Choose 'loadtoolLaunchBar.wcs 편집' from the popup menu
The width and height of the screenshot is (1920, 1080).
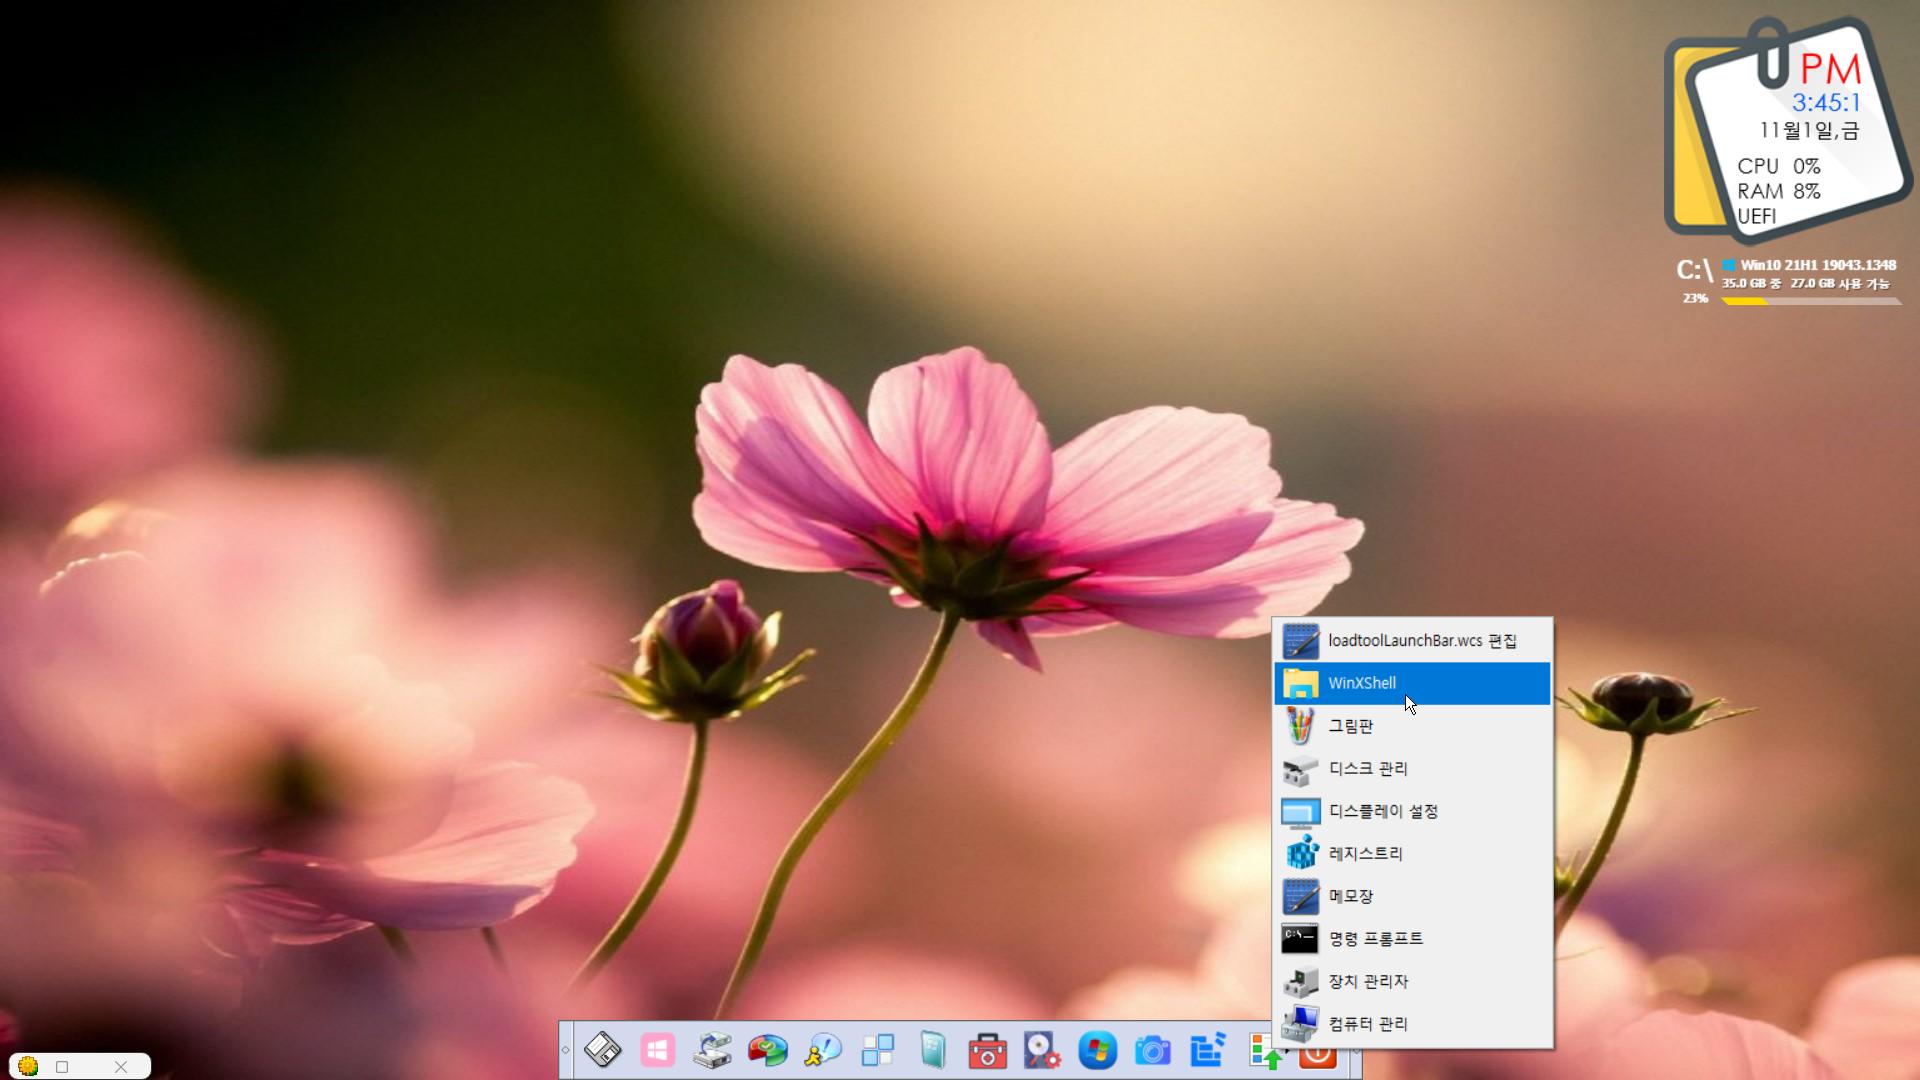pos(1412,641)
